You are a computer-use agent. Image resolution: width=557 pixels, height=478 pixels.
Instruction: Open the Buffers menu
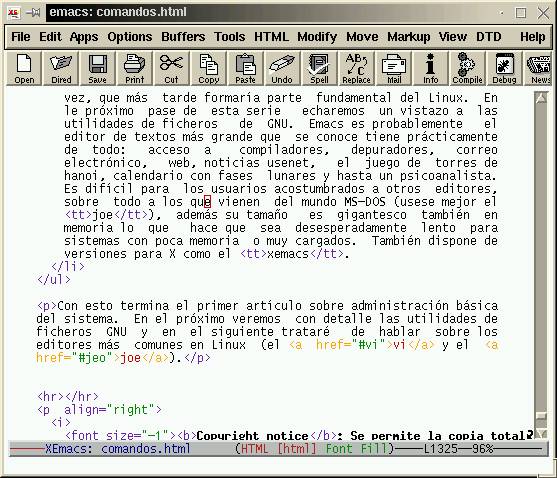[183, 37]
